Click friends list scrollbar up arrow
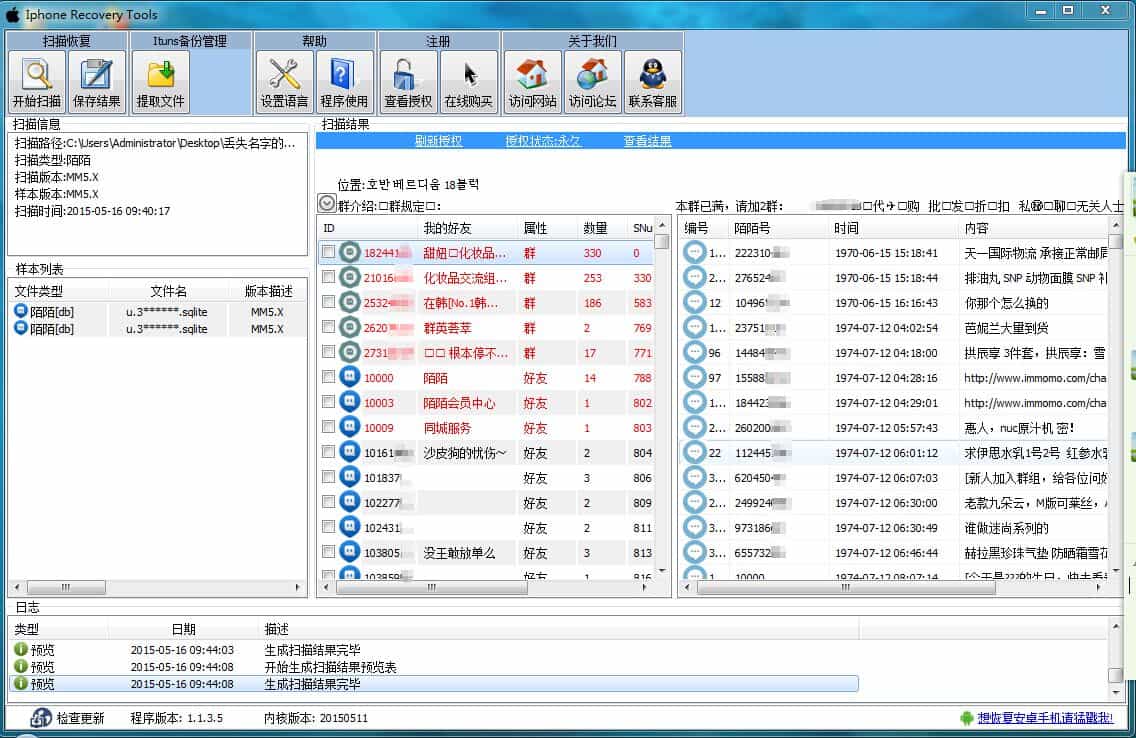Viewport: 1136px width, 738px height. click(x=661, y=225)
